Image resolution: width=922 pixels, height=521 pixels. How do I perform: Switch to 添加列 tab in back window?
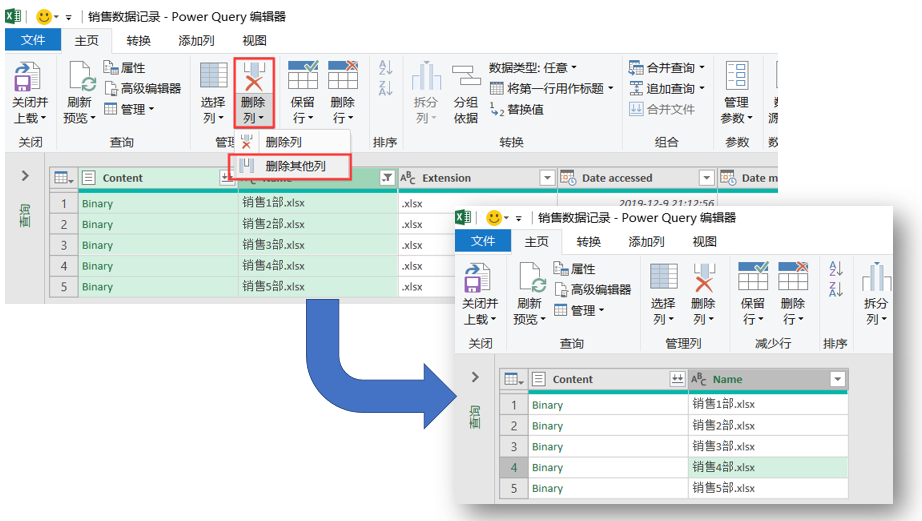(196, 41)
